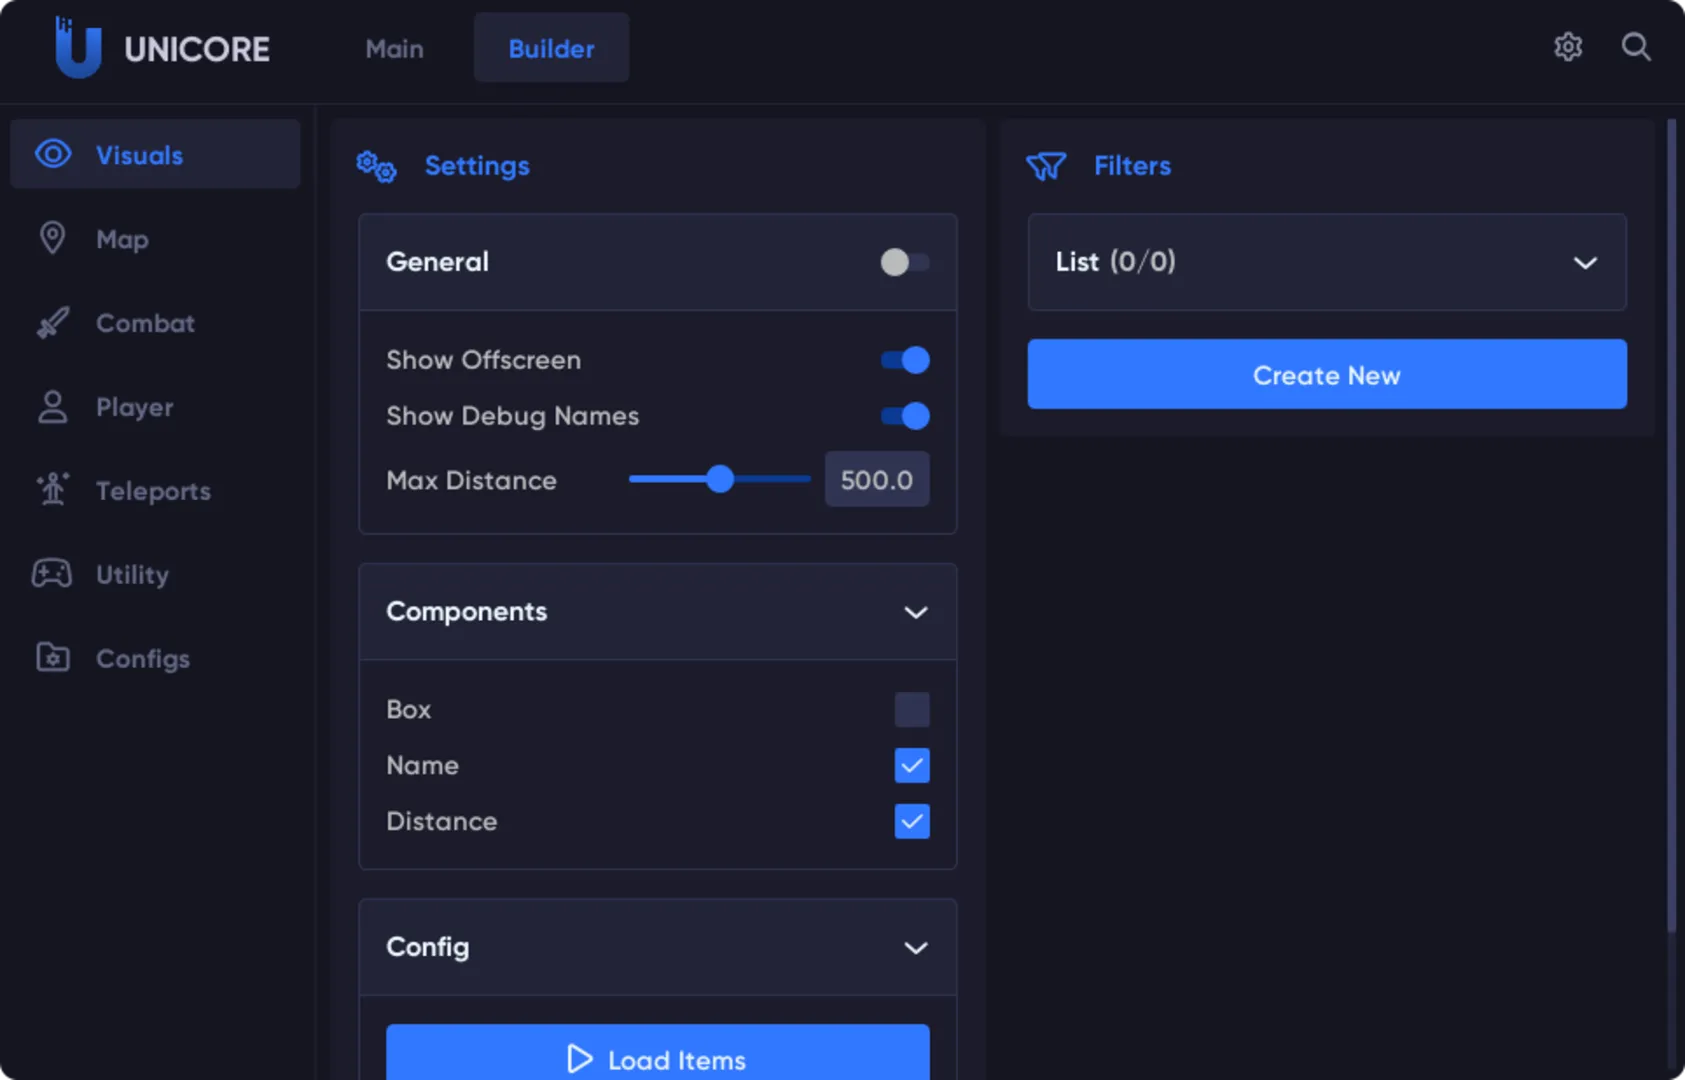Select the Visuals eye icon in sidebar
Viewport: 1685px width, 1080px height.
point(52,154)
